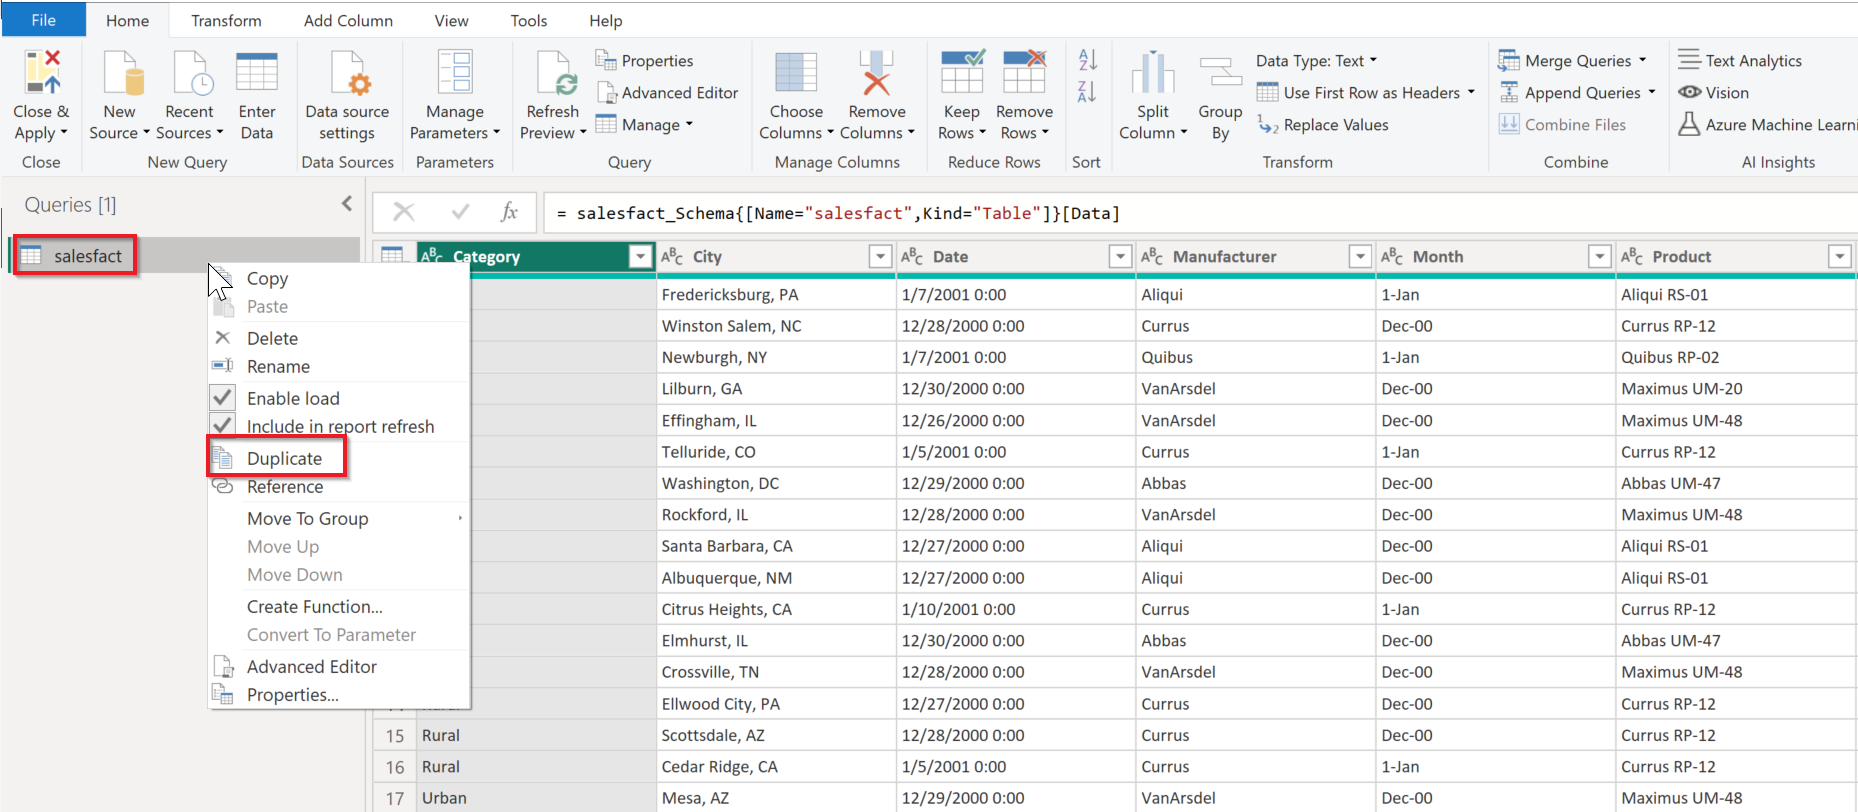Collapse the Queries pane with chevron
The image size is (1858, 812).
point(347,204)
